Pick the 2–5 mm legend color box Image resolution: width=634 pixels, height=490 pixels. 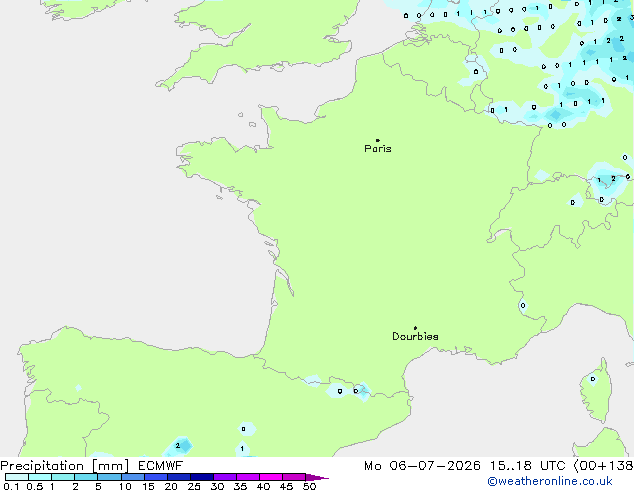(86, 477)
